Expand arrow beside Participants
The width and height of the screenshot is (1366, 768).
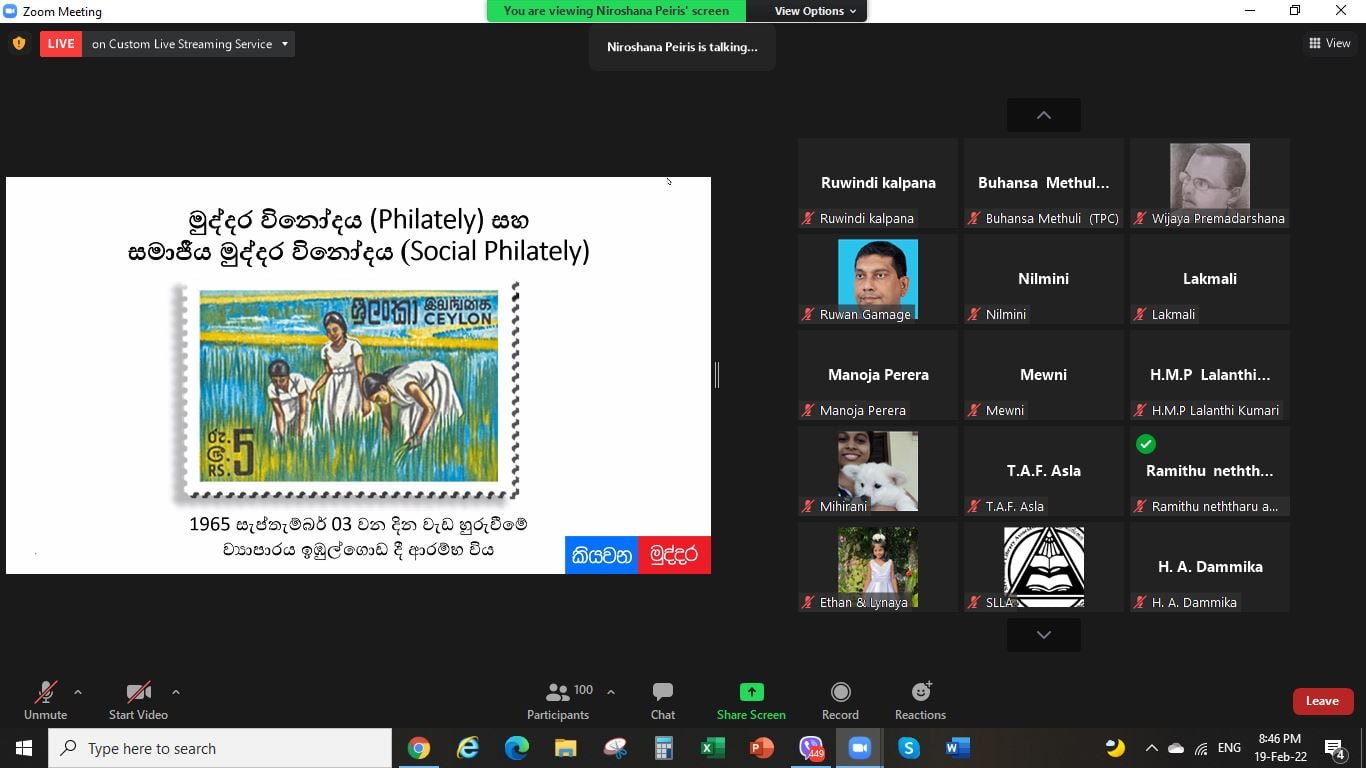(x=611, y=691)
